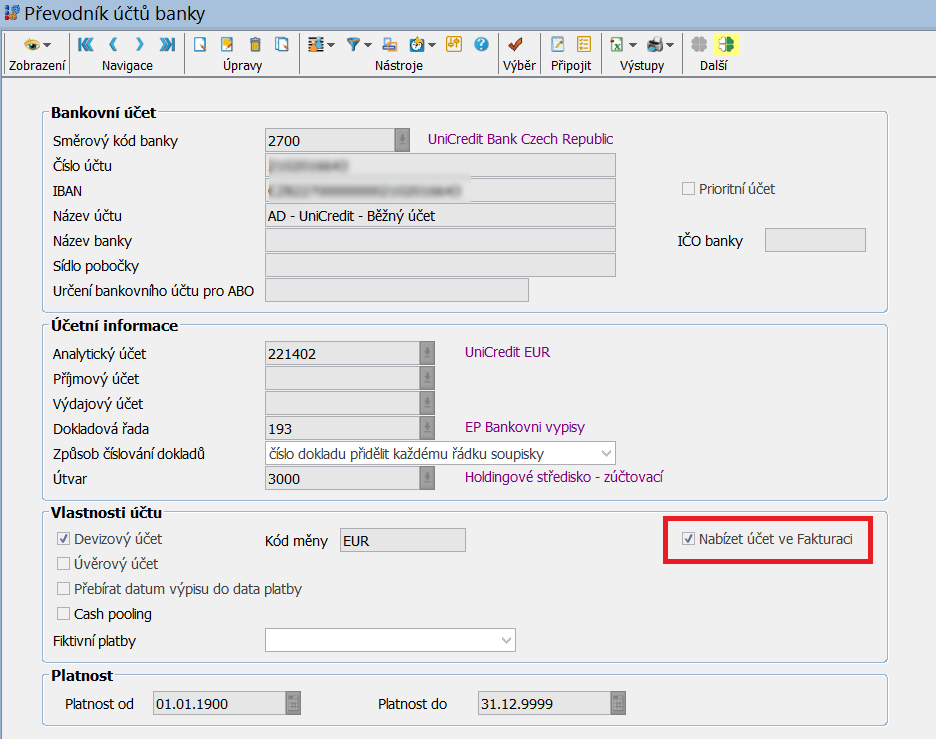936x739 pixels.
Task: Go to the next record in Navigace
Action: click(x=140, y=44)
